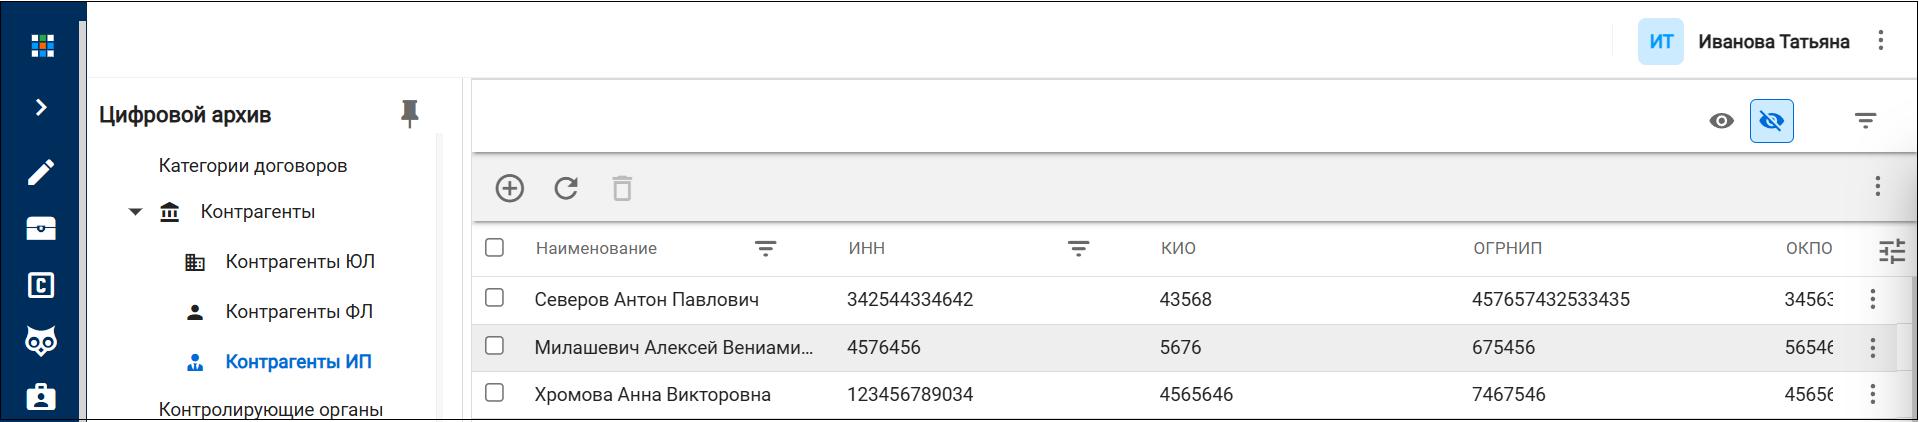Expand the sidebar with chevron arrow
The image size is (1919, 422).
[41, 107]
